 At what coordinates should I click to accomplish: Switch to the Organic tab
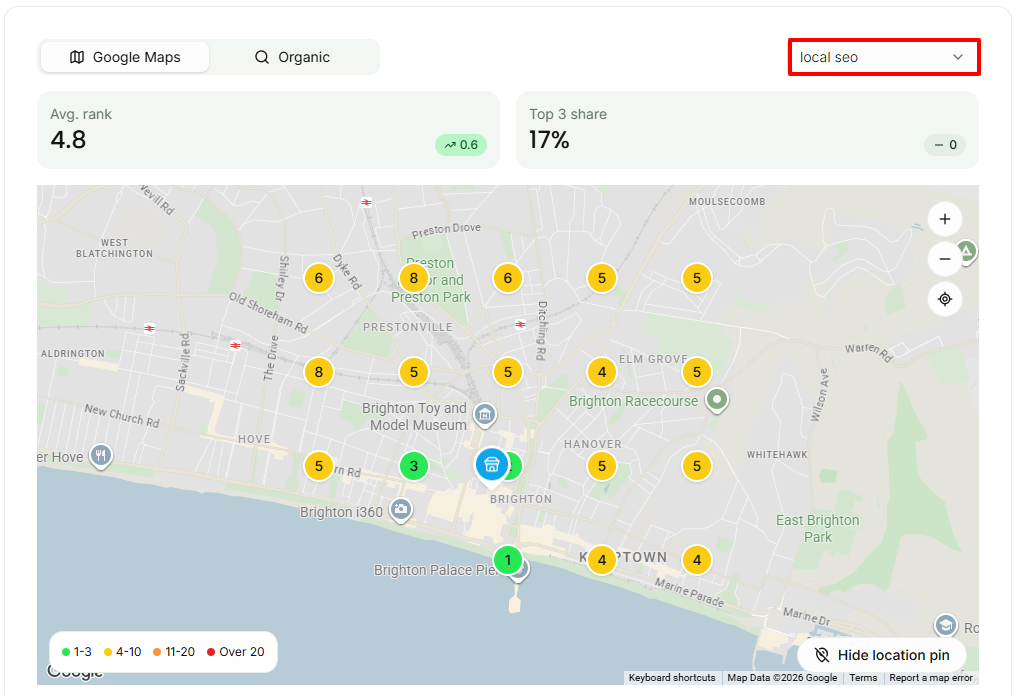pyautogui.click(x=292, y=57)
